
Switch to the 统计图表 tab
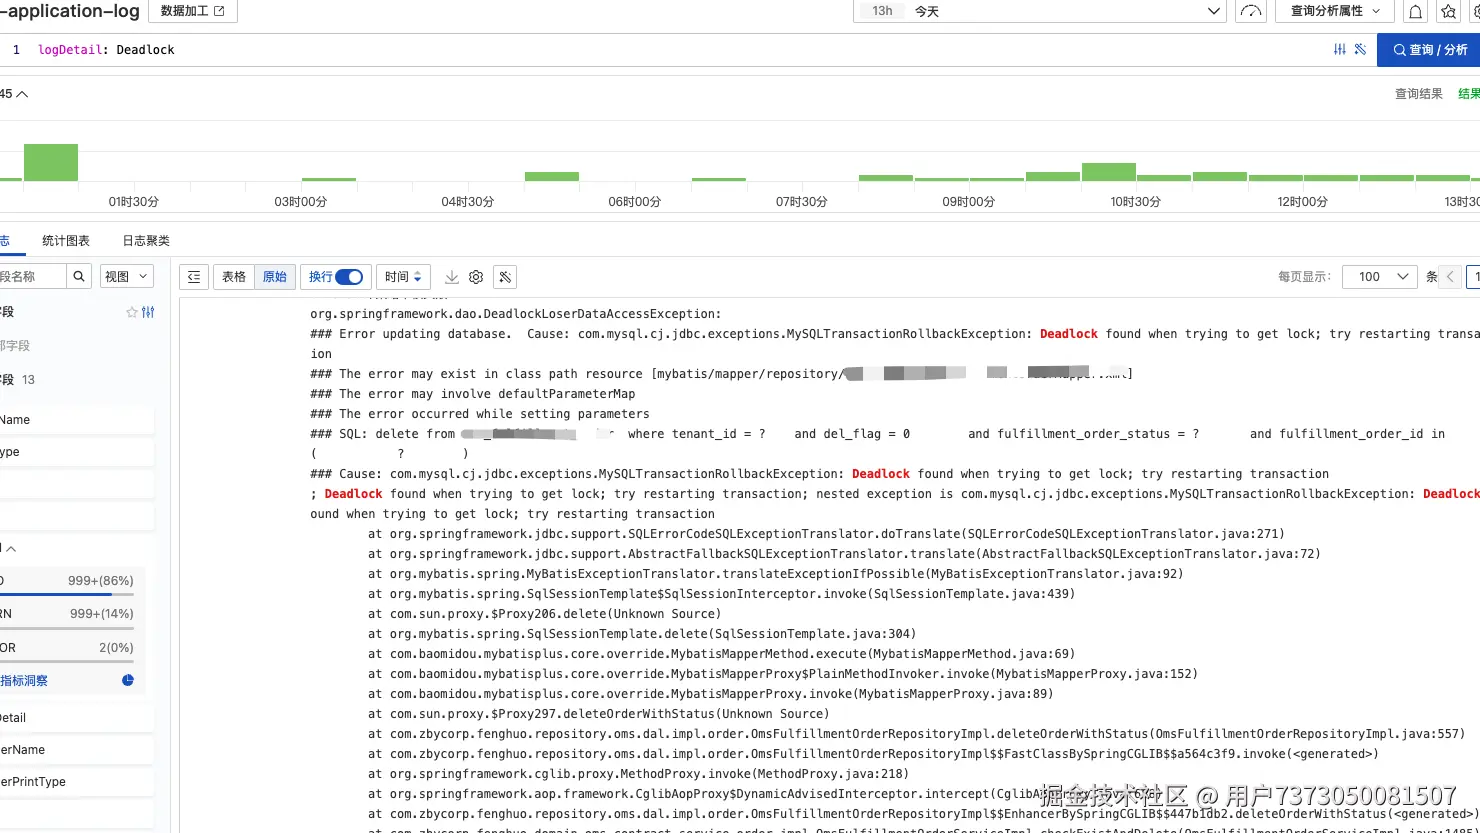(66, 241)
